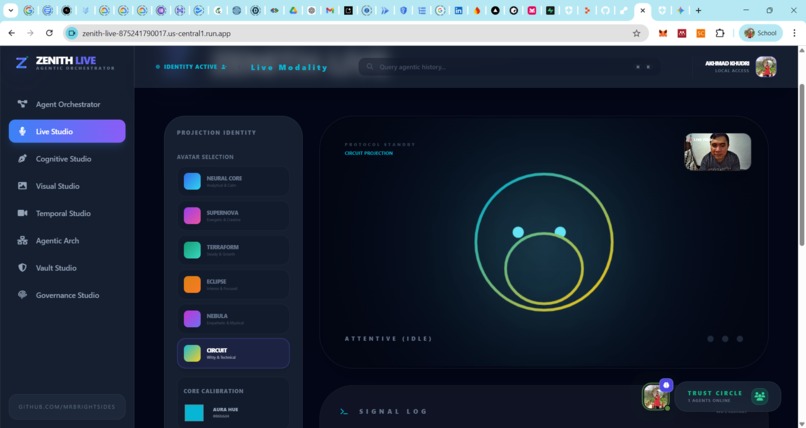Open the Aura Hue color swatch
Image resolution: width=806 pixels, height=428 pixels.
(x=194, y=413)
